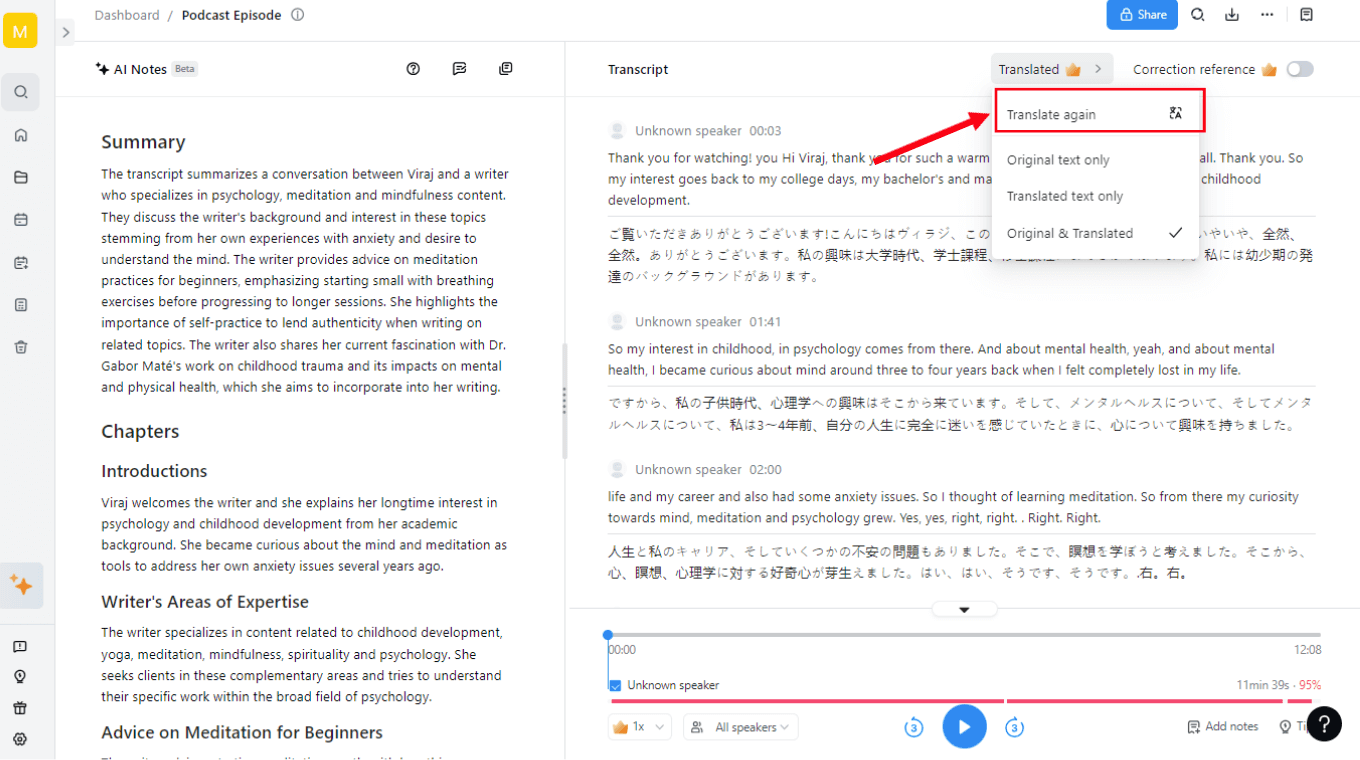Click the Share button
The height and width of the screenshot is (760, 1360).
[x=1141, y=14]
